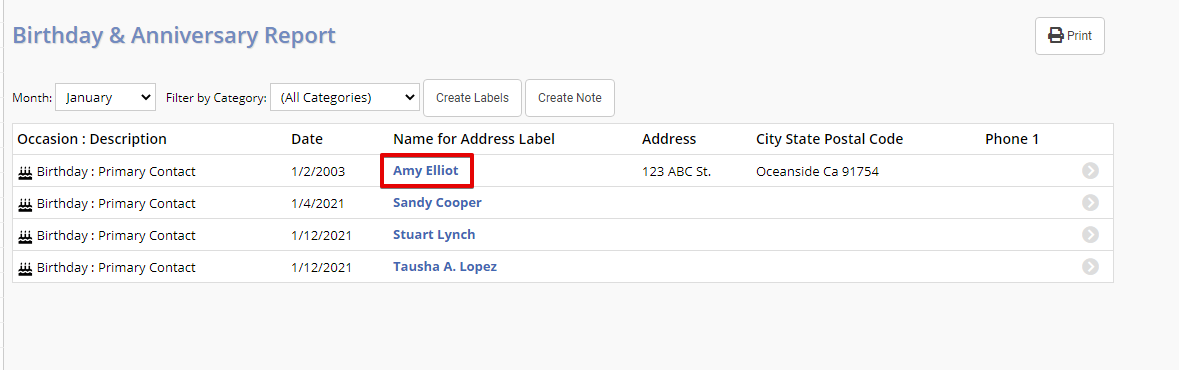1179x370 pixels.
Task: Click the Date column header
Action: tap(307, 139)
